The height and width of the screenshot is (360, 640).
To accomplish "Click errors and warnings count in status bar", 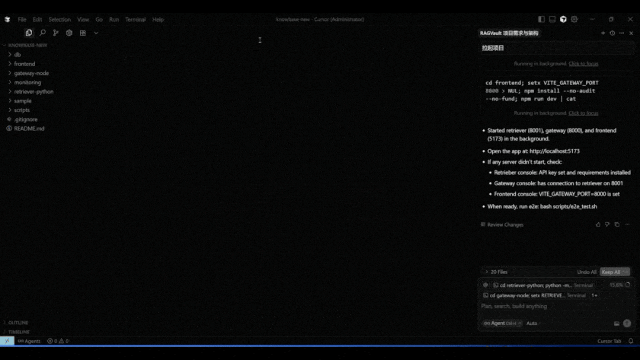I will click(58, 341).
